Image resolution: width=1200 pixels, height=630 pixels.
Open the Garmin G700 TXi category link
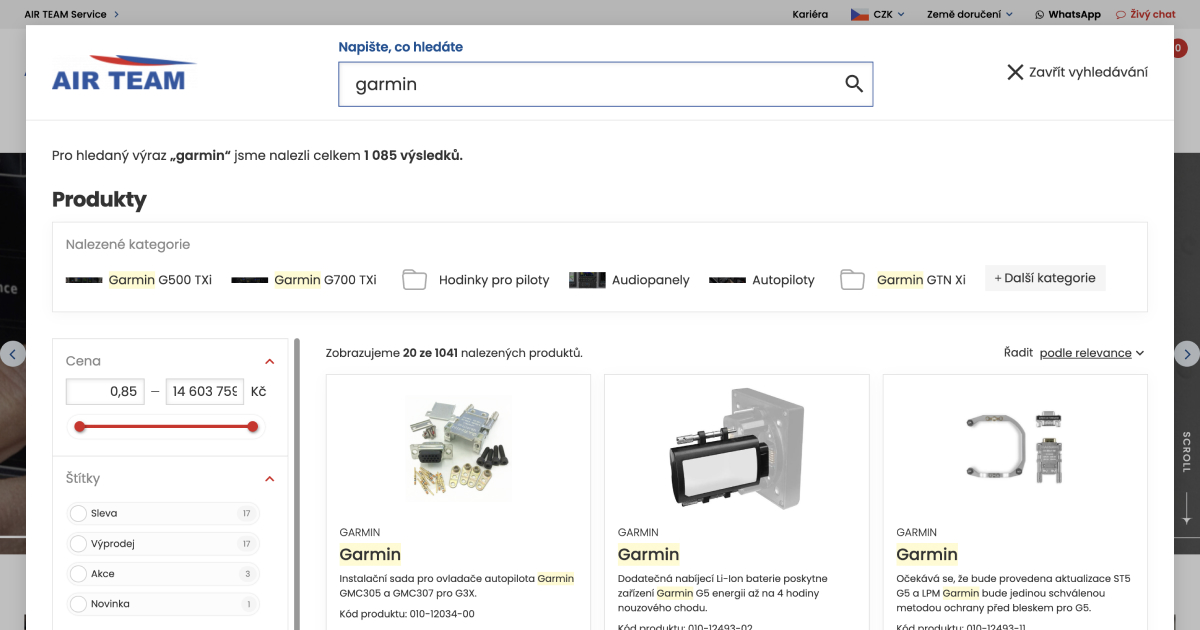coord(325,280)
